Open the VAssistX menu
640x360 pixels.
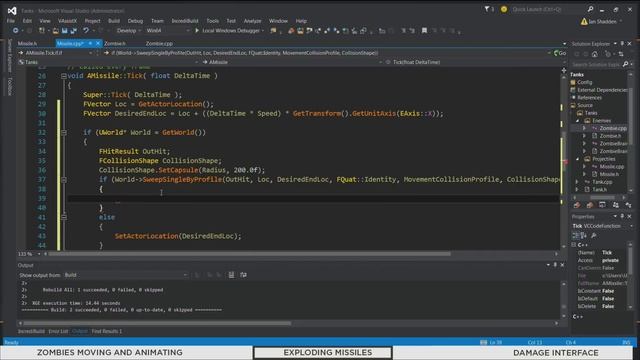67,21
